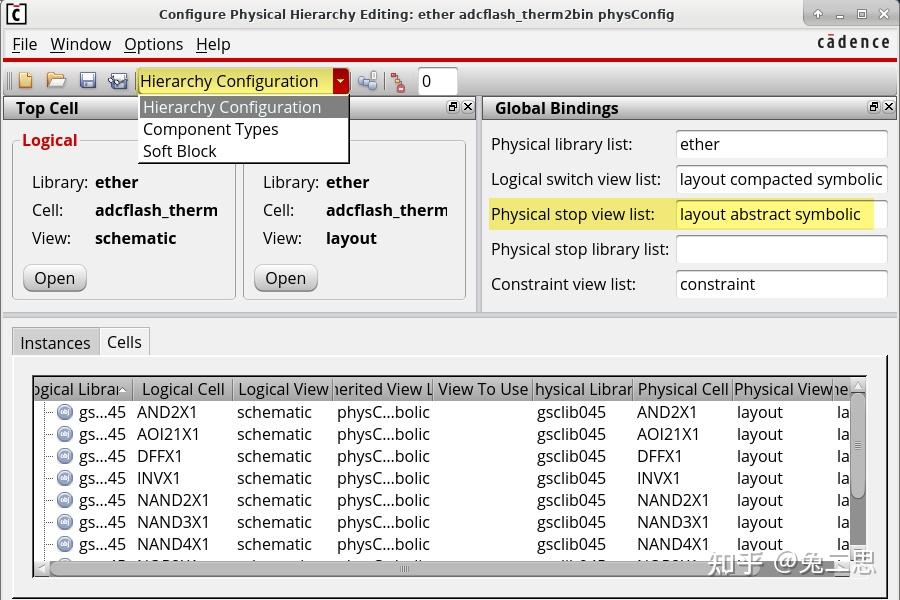Save the configuration with the save icon
The height and width of the screenshot is (600, 900).
[89, 81]
